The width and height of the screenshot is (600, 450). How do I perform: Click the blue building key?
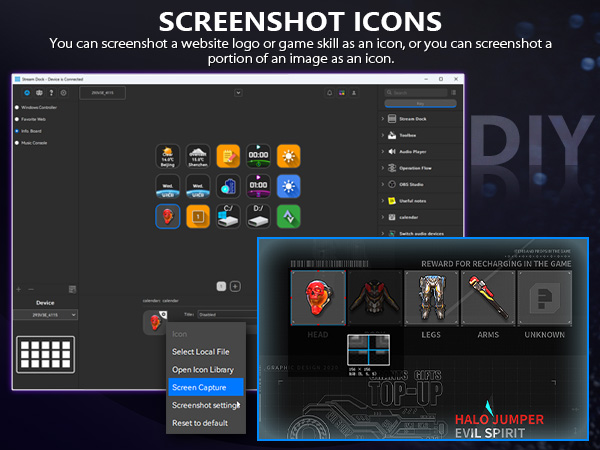point(228,186)
